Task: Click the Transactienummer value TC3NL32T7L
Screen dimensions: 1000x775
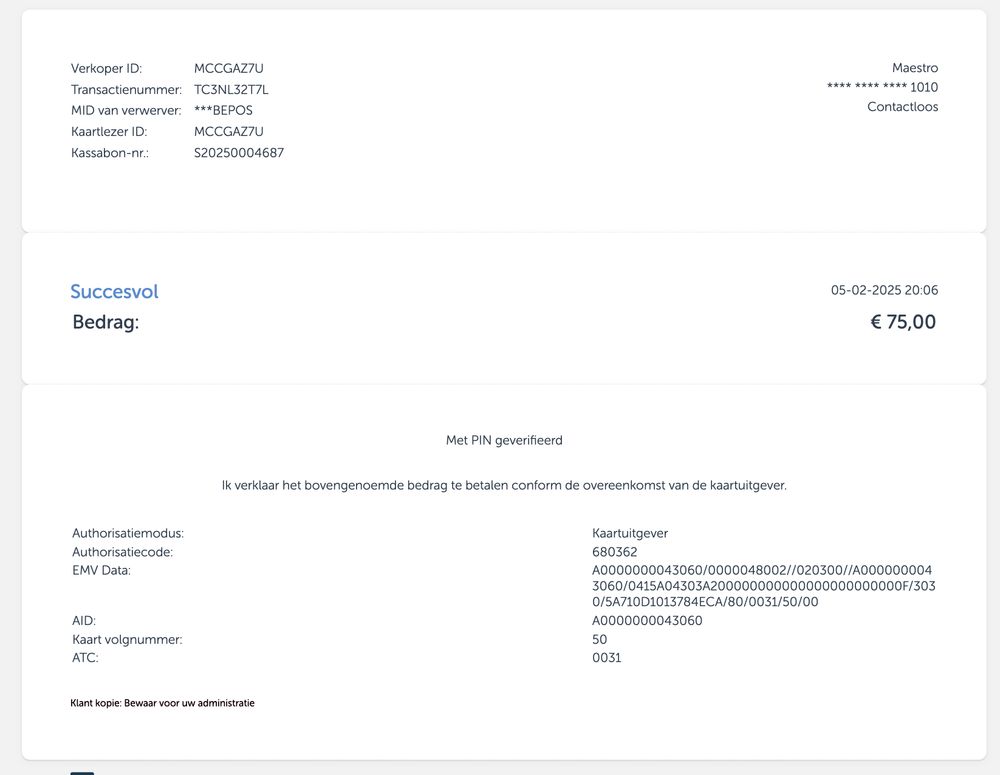Action: click(231, 90)
